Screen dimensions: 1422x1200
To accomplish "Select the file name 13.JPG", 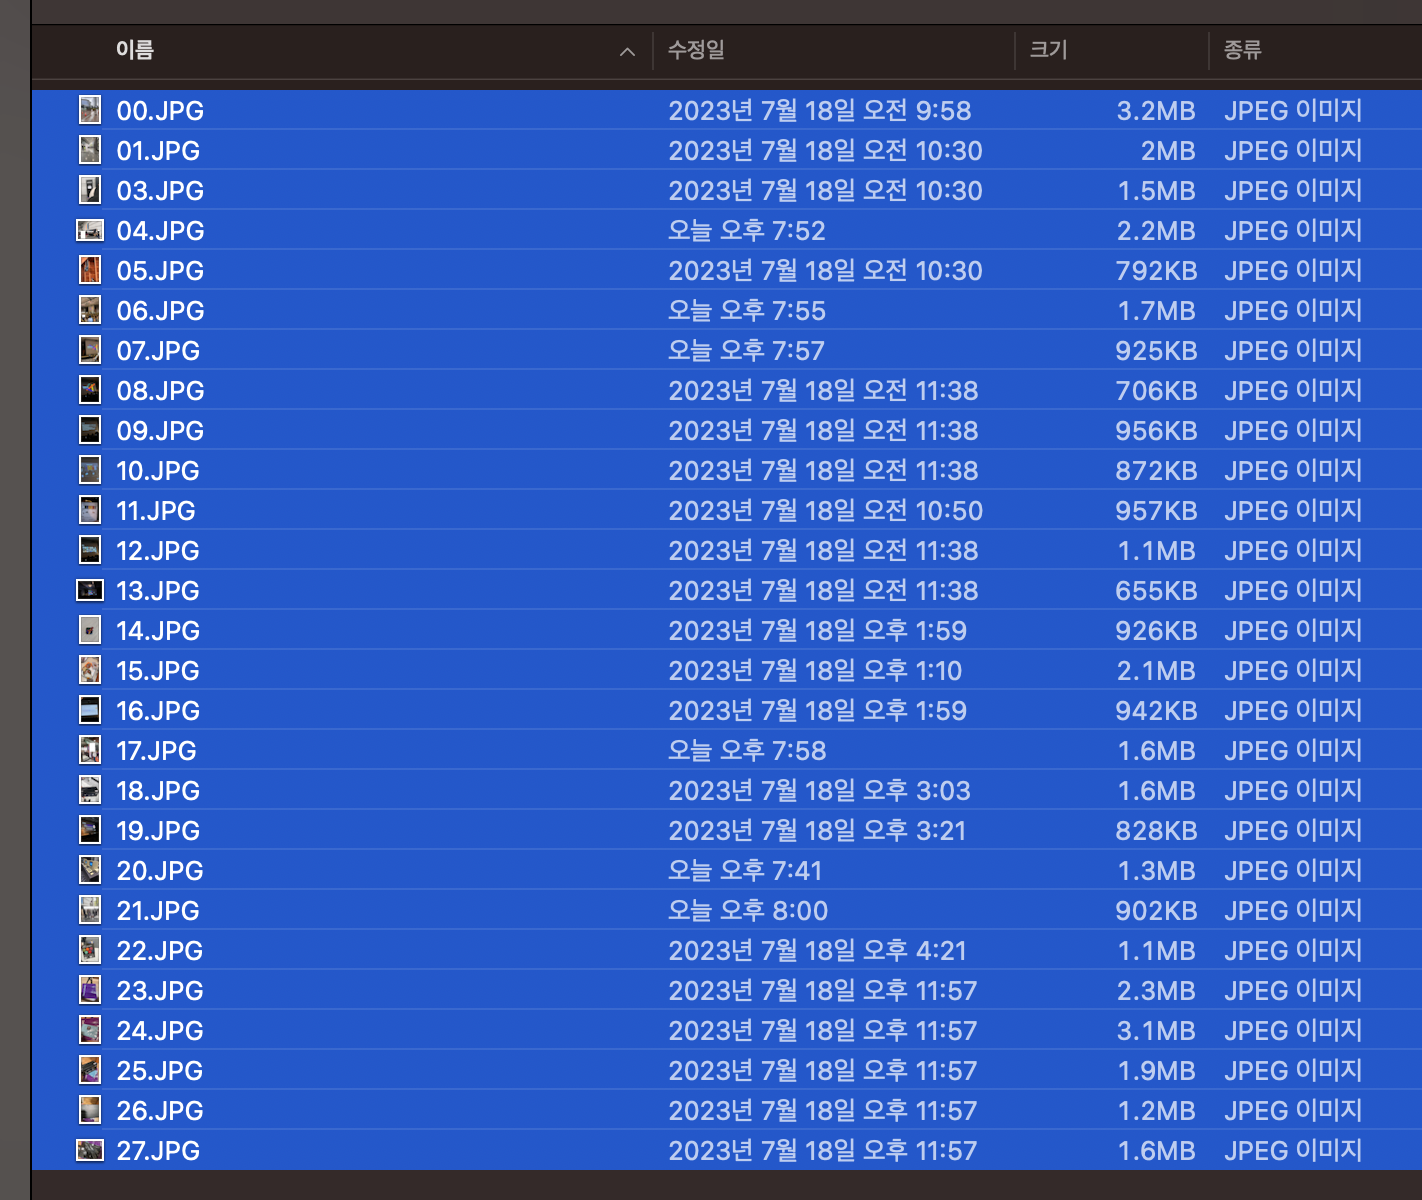I will click(x=158, y=591).
